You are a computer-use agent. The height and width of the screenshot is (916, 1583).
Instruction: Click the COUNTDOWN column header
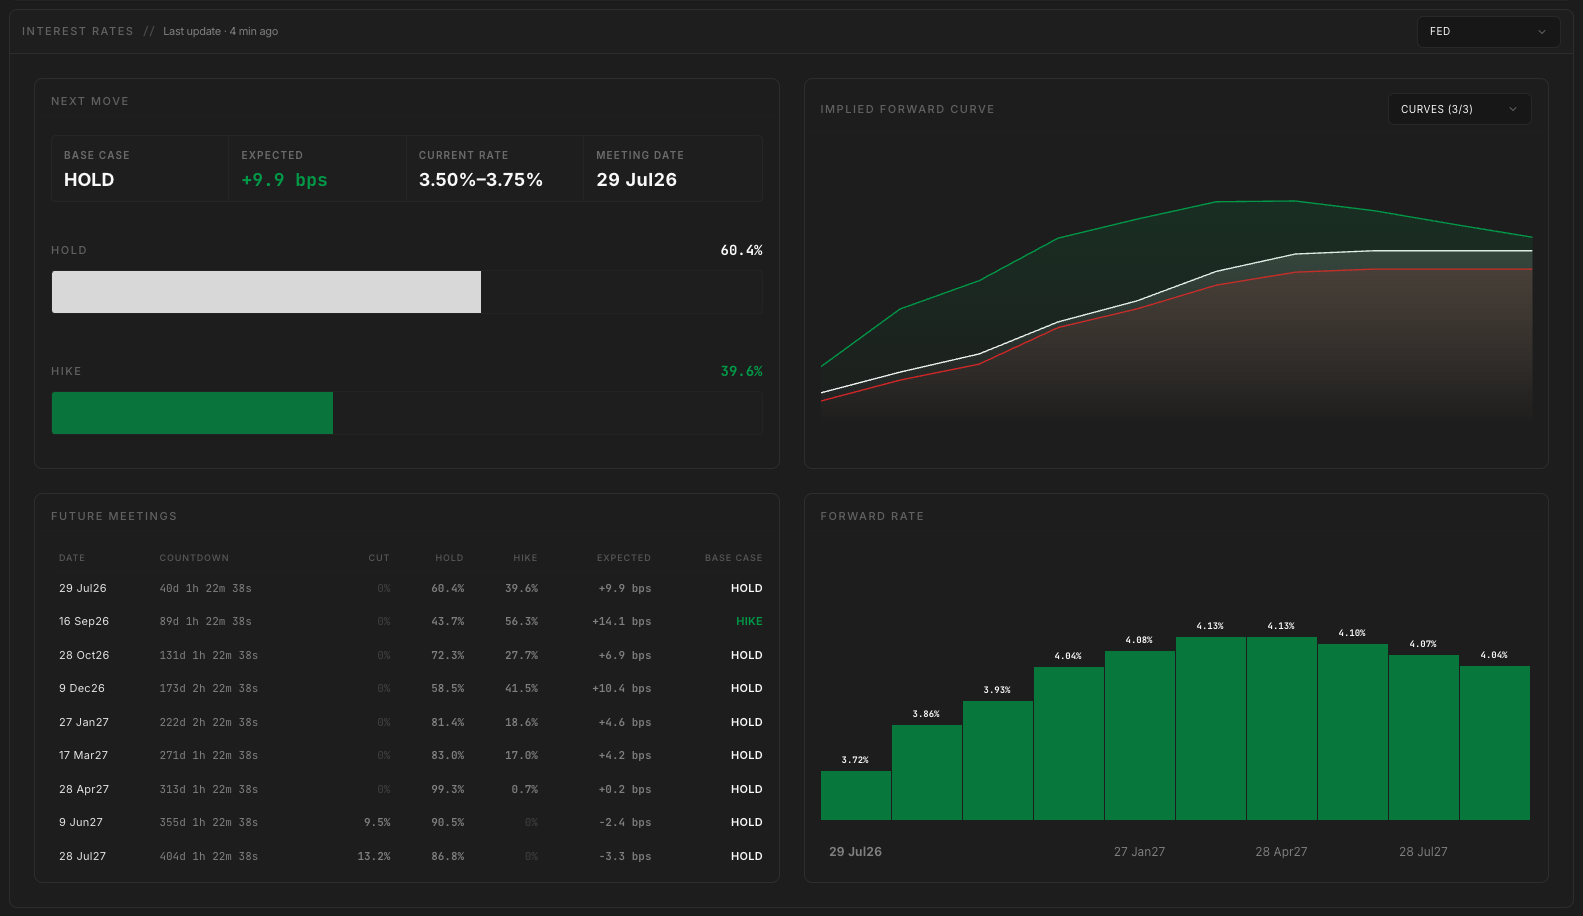[194, 558]
